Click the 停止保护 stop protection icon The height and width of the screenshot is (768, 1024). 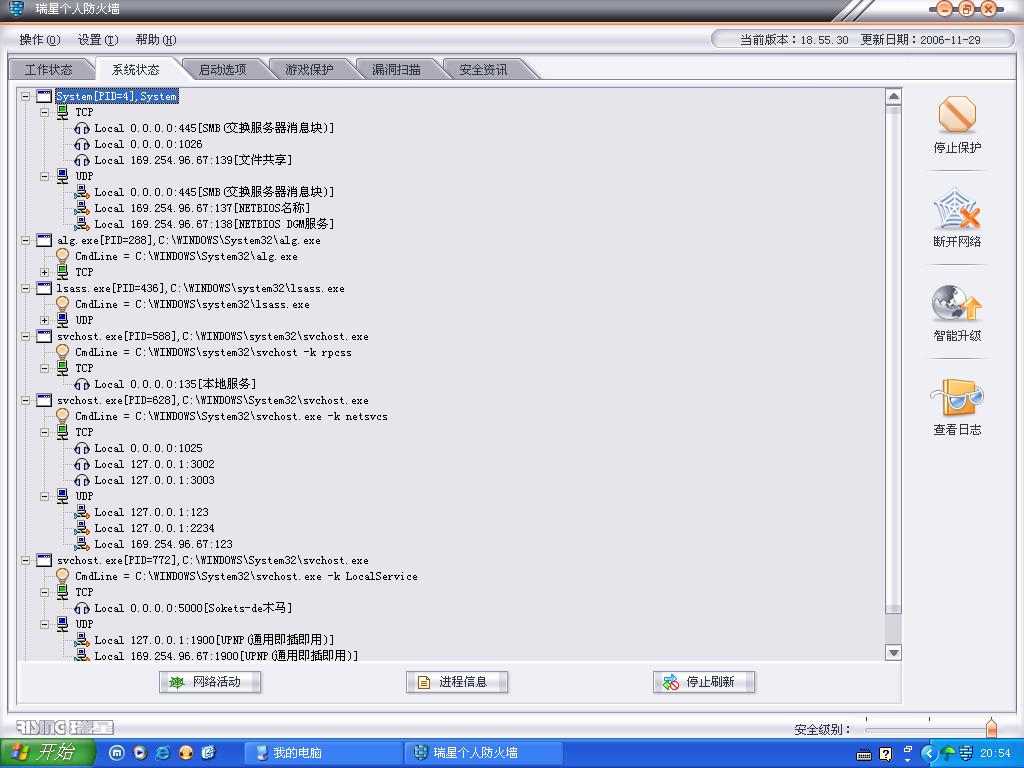[x=957, y=114]
